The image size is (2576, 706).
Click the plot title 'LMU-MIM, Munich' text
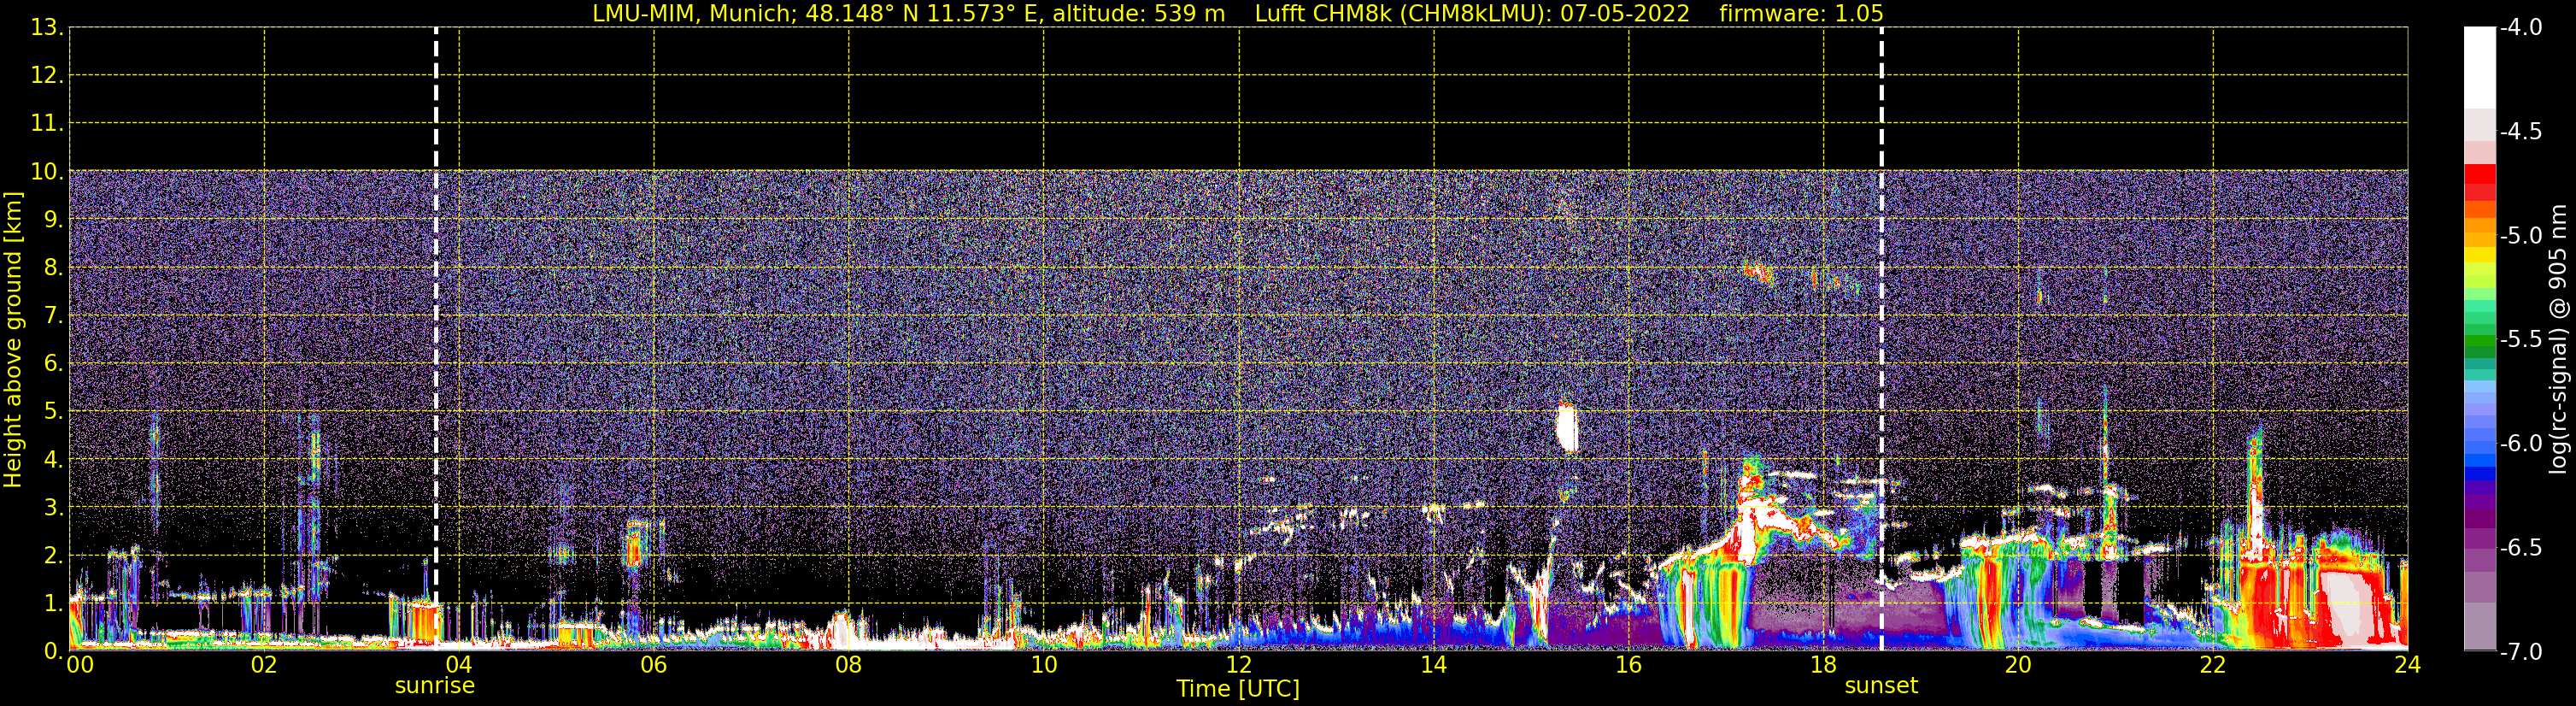[694, 14]
